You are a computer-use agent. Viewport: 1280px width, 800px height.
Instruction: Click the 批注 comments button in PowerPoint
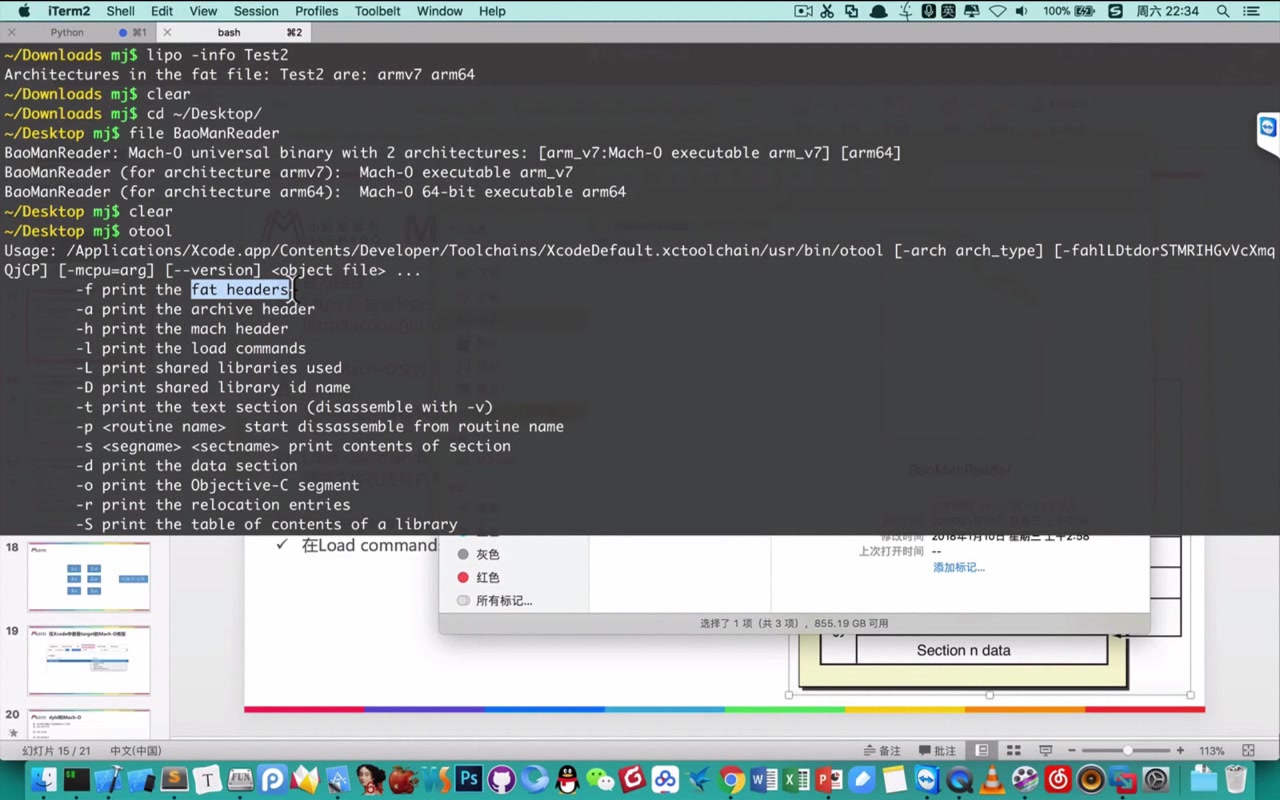pos(938,751)
